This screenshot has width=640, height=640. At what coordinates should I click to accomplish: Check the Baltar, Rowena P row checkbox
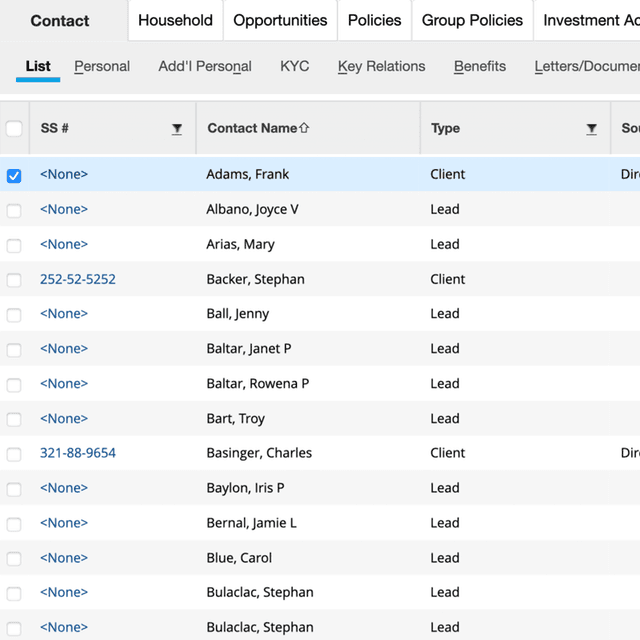14,385
